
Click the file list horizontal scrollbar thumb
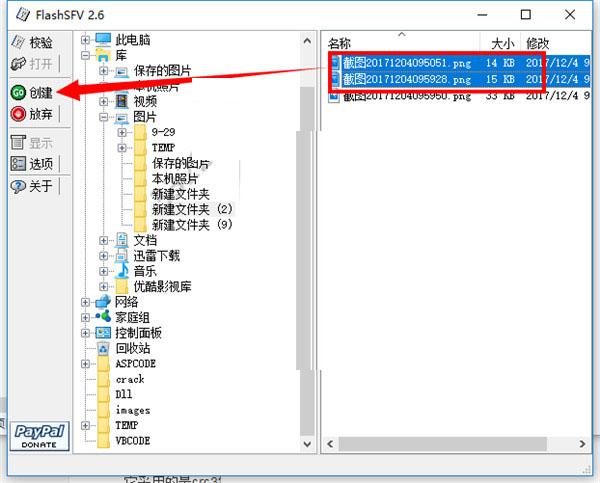coord(442,444)
